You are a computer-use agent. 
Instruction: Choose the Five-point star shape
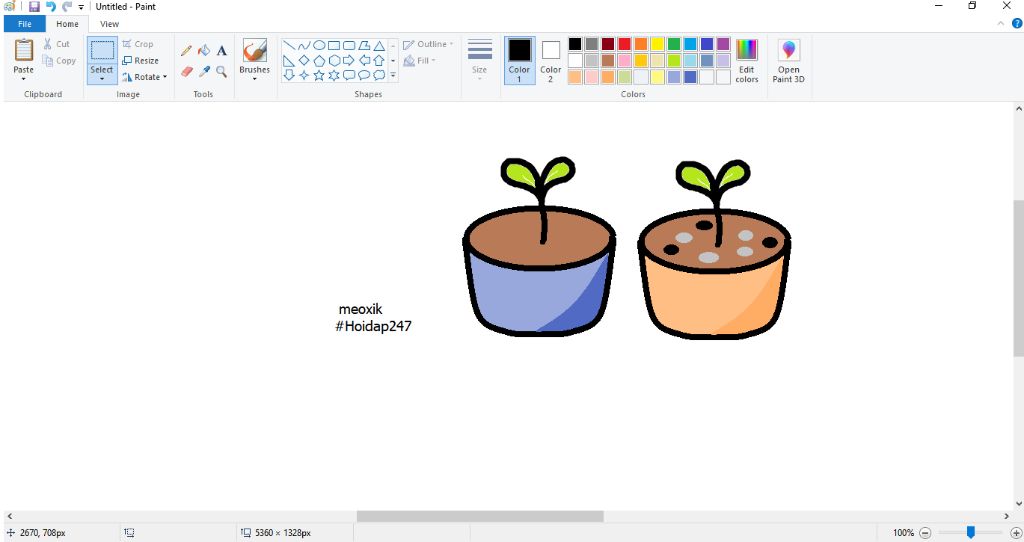[319, 75]
